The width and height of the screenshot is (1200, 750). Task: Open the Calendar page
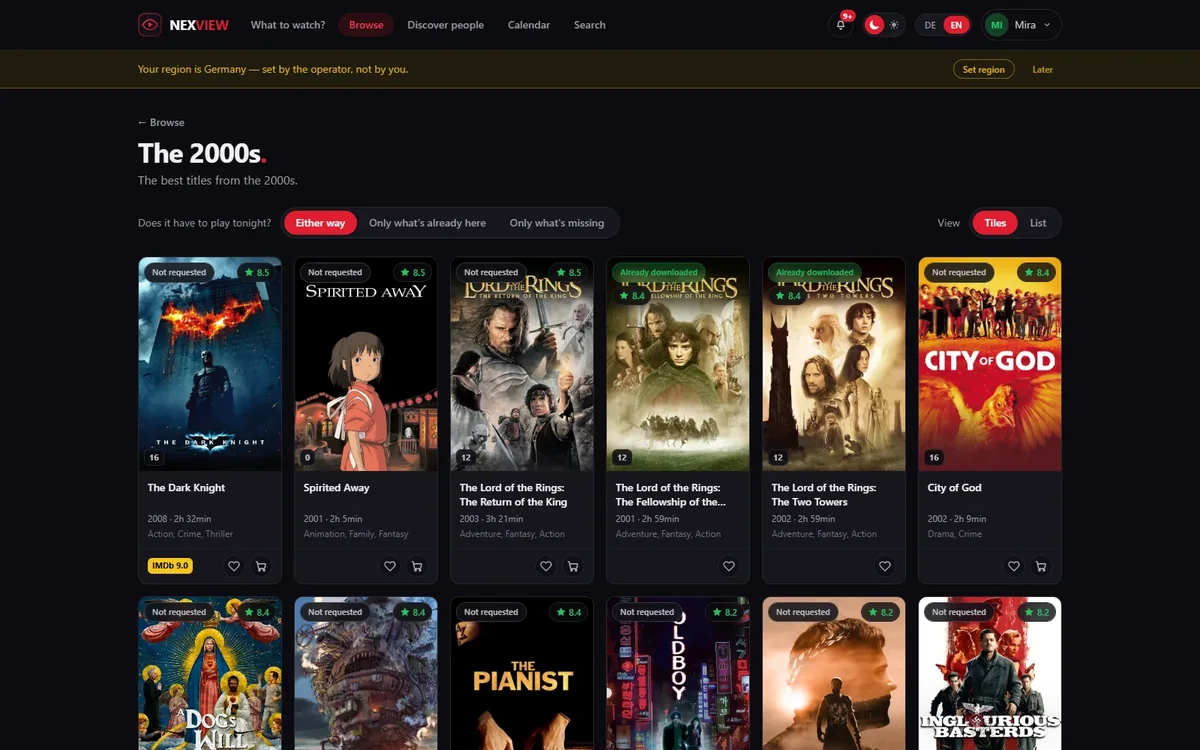click(529, 25)
